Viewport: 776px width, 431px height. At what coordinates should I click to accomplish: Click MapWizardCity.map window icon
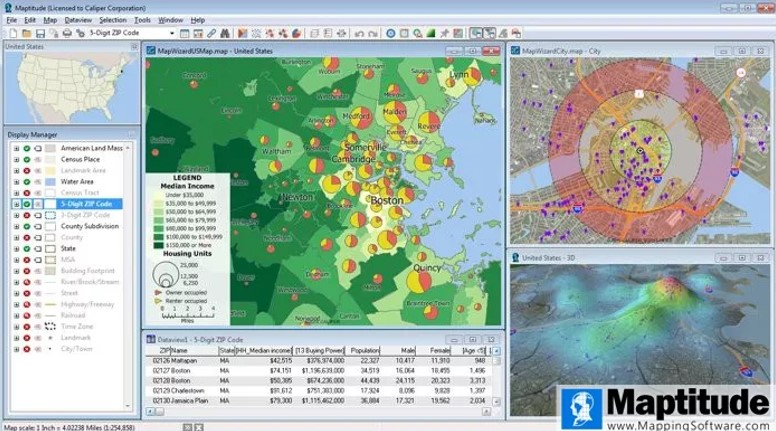tap(515, 51)
